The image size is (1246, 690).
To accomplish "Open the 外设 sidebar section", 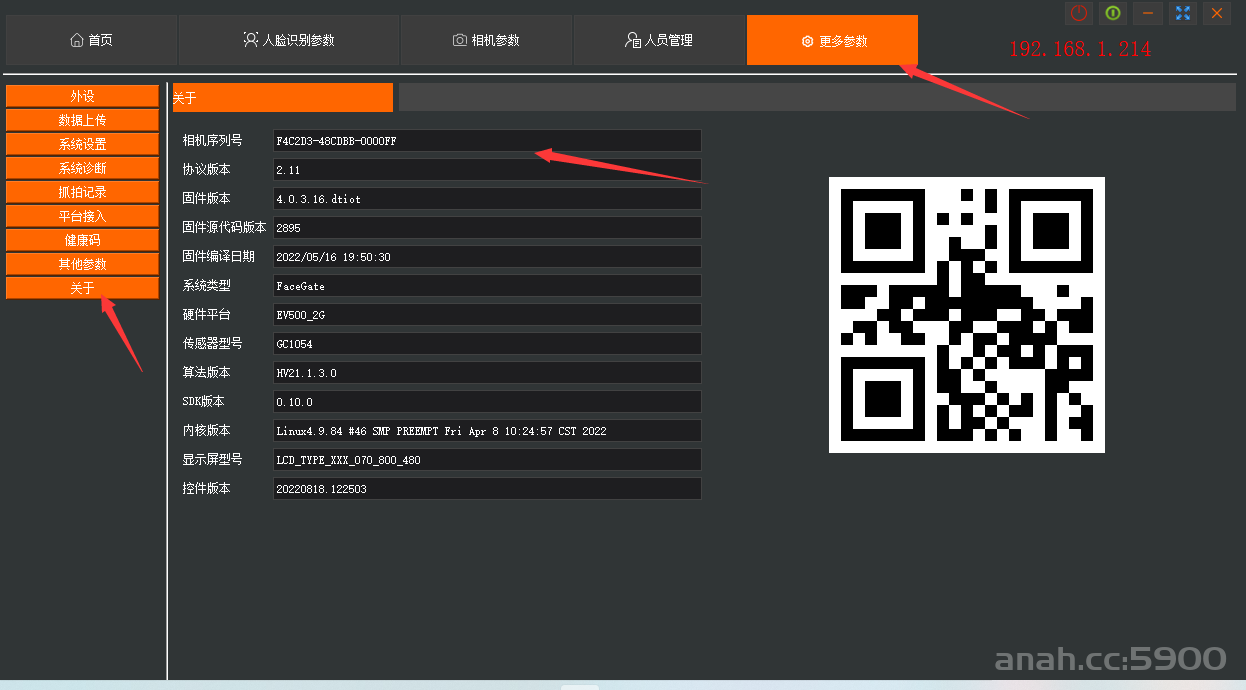I will [x=82, y=96].
